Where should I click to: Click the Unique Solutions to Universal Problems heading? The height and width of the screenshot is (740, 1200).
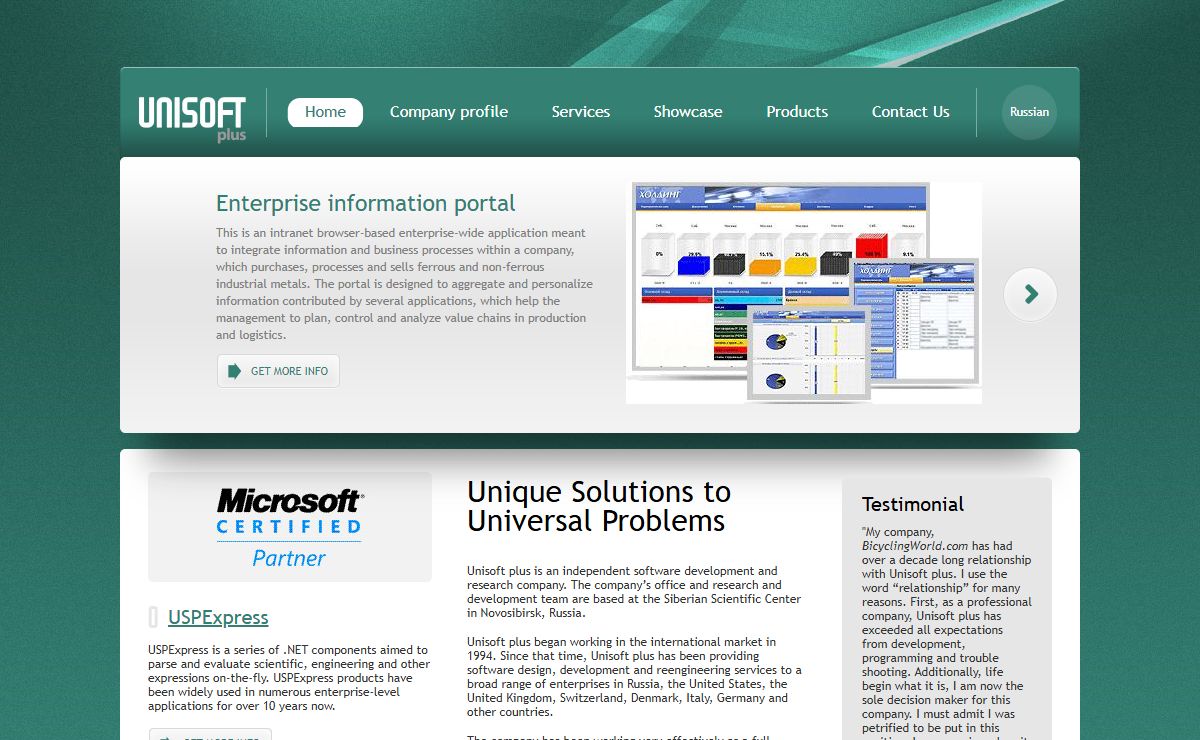tap(599, 506)
